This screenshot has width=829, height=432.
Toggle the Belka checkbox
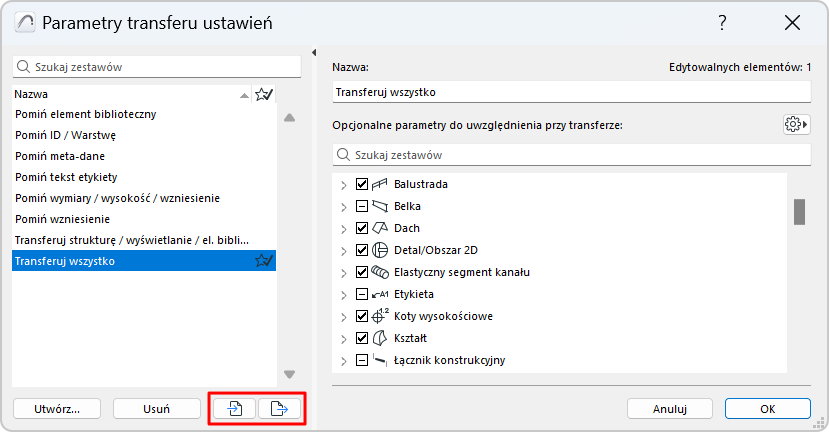pyautogui.click(x=362, y=207)
